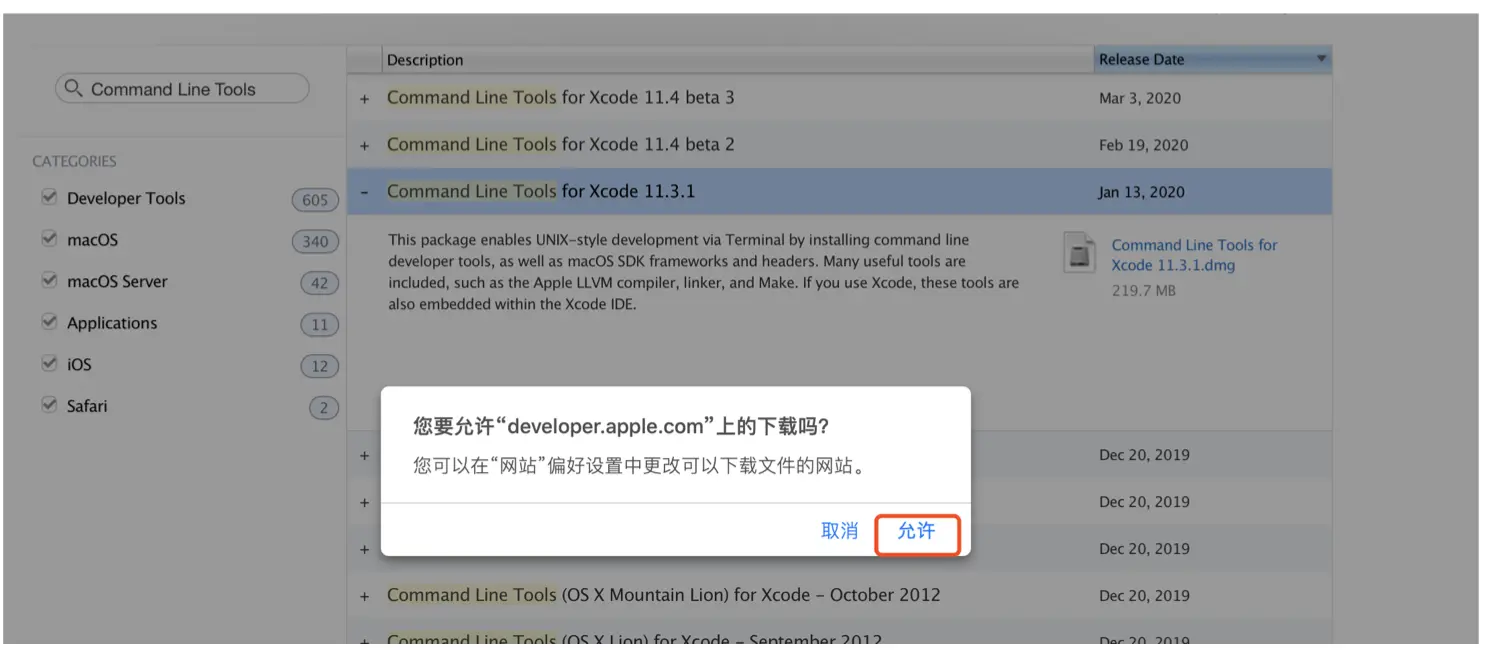Download Command Line Tools for Xcode 11.3.1.dmg
This screenshot has width=1492, height=650.
coord(1194,255)
